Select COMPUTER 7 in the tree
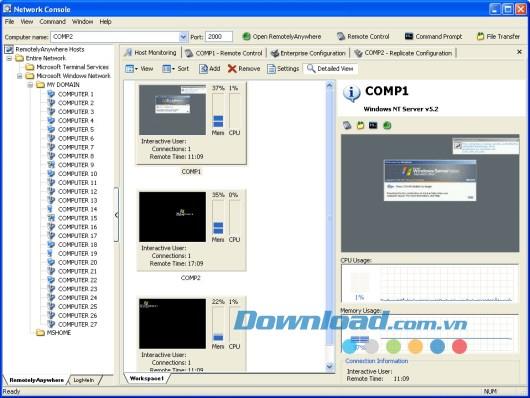 click(x=76, y=147)
